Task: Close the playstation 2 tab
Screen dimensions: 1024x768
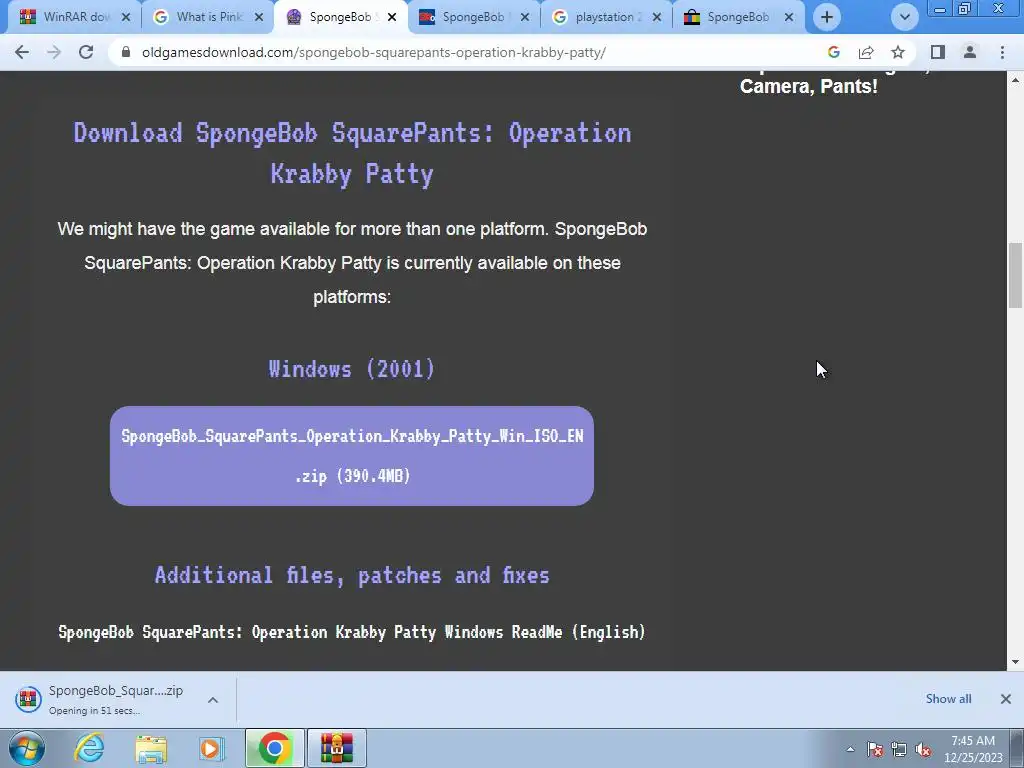Action: coord(657,17)
